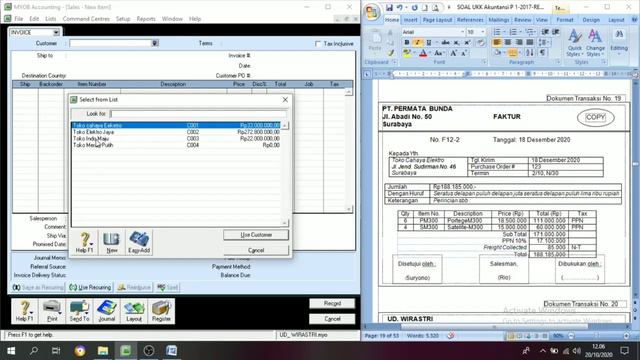Click the Print icon in MYOB
640x360 pixels.
coord(52,311)
